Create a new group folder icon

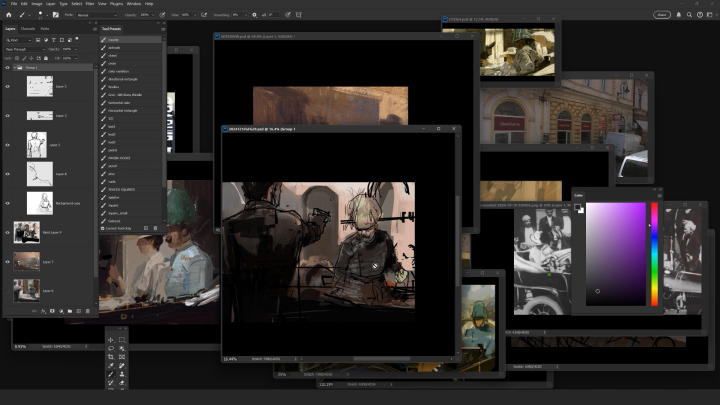(x=70, y=311)
